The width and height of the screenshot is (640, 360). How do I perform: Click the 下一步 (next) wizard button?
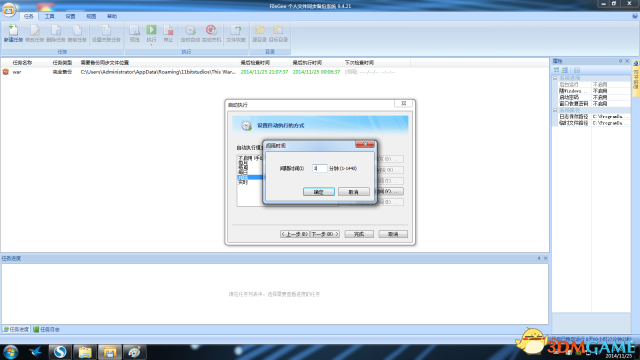325,234
